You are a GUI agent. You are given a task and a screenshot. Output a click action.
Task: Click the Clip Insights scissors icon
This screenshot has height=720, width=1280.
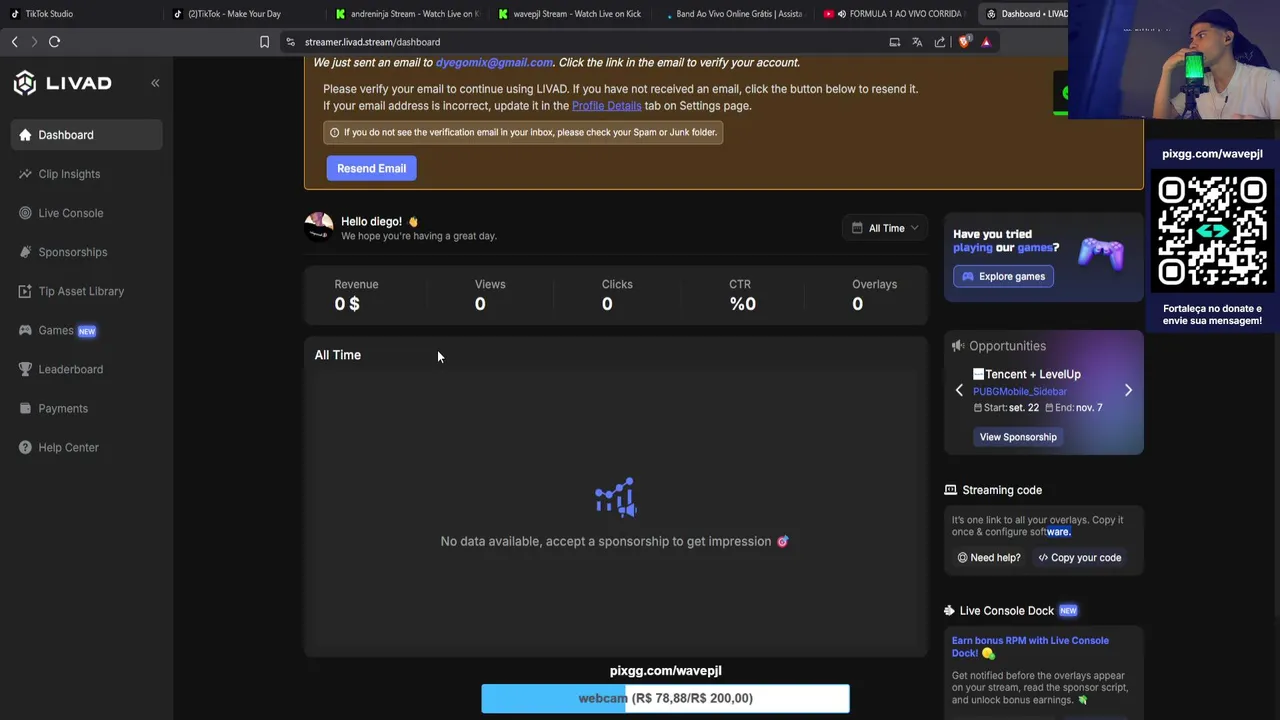[25, 174]
